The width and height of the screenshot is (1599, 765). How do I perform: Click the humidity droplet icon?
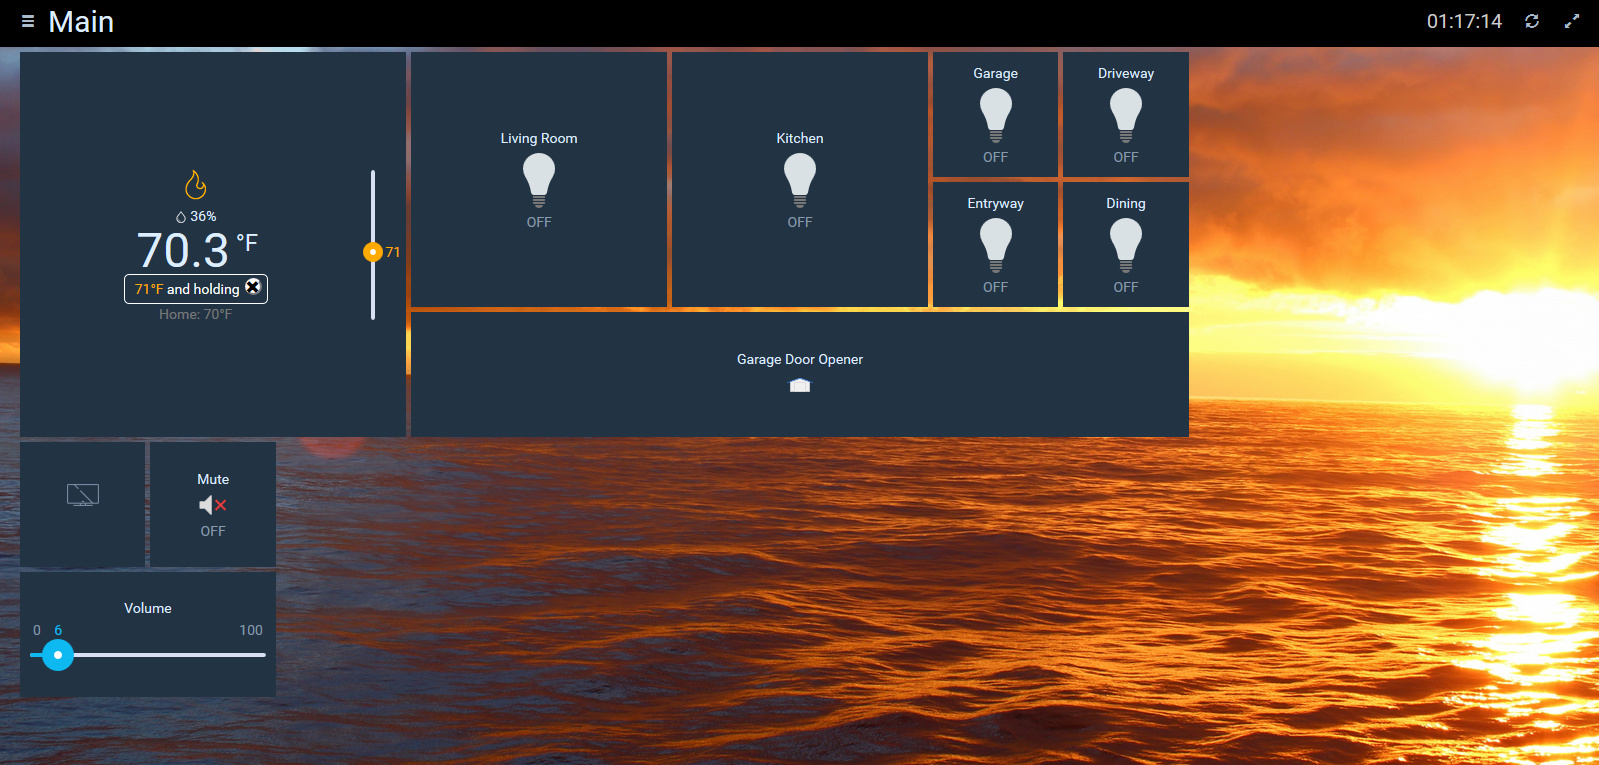181,217
